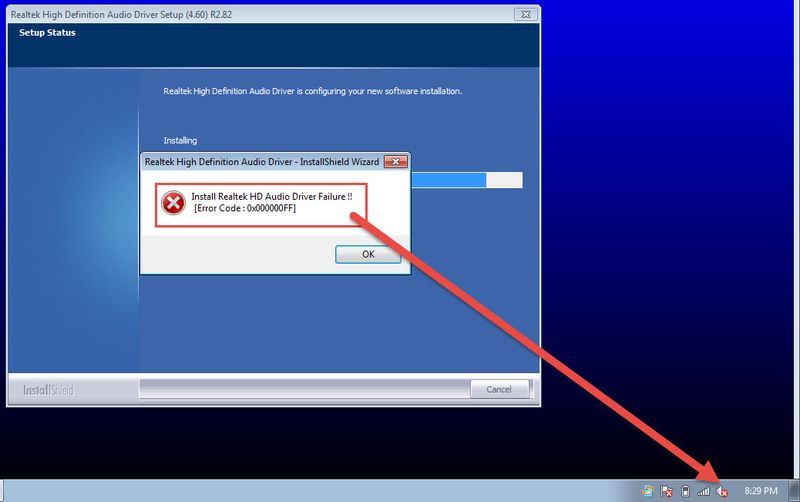Cancel the Realtek driver setup
This screenshot has width=800, height=502.
(x=498, y=389)
